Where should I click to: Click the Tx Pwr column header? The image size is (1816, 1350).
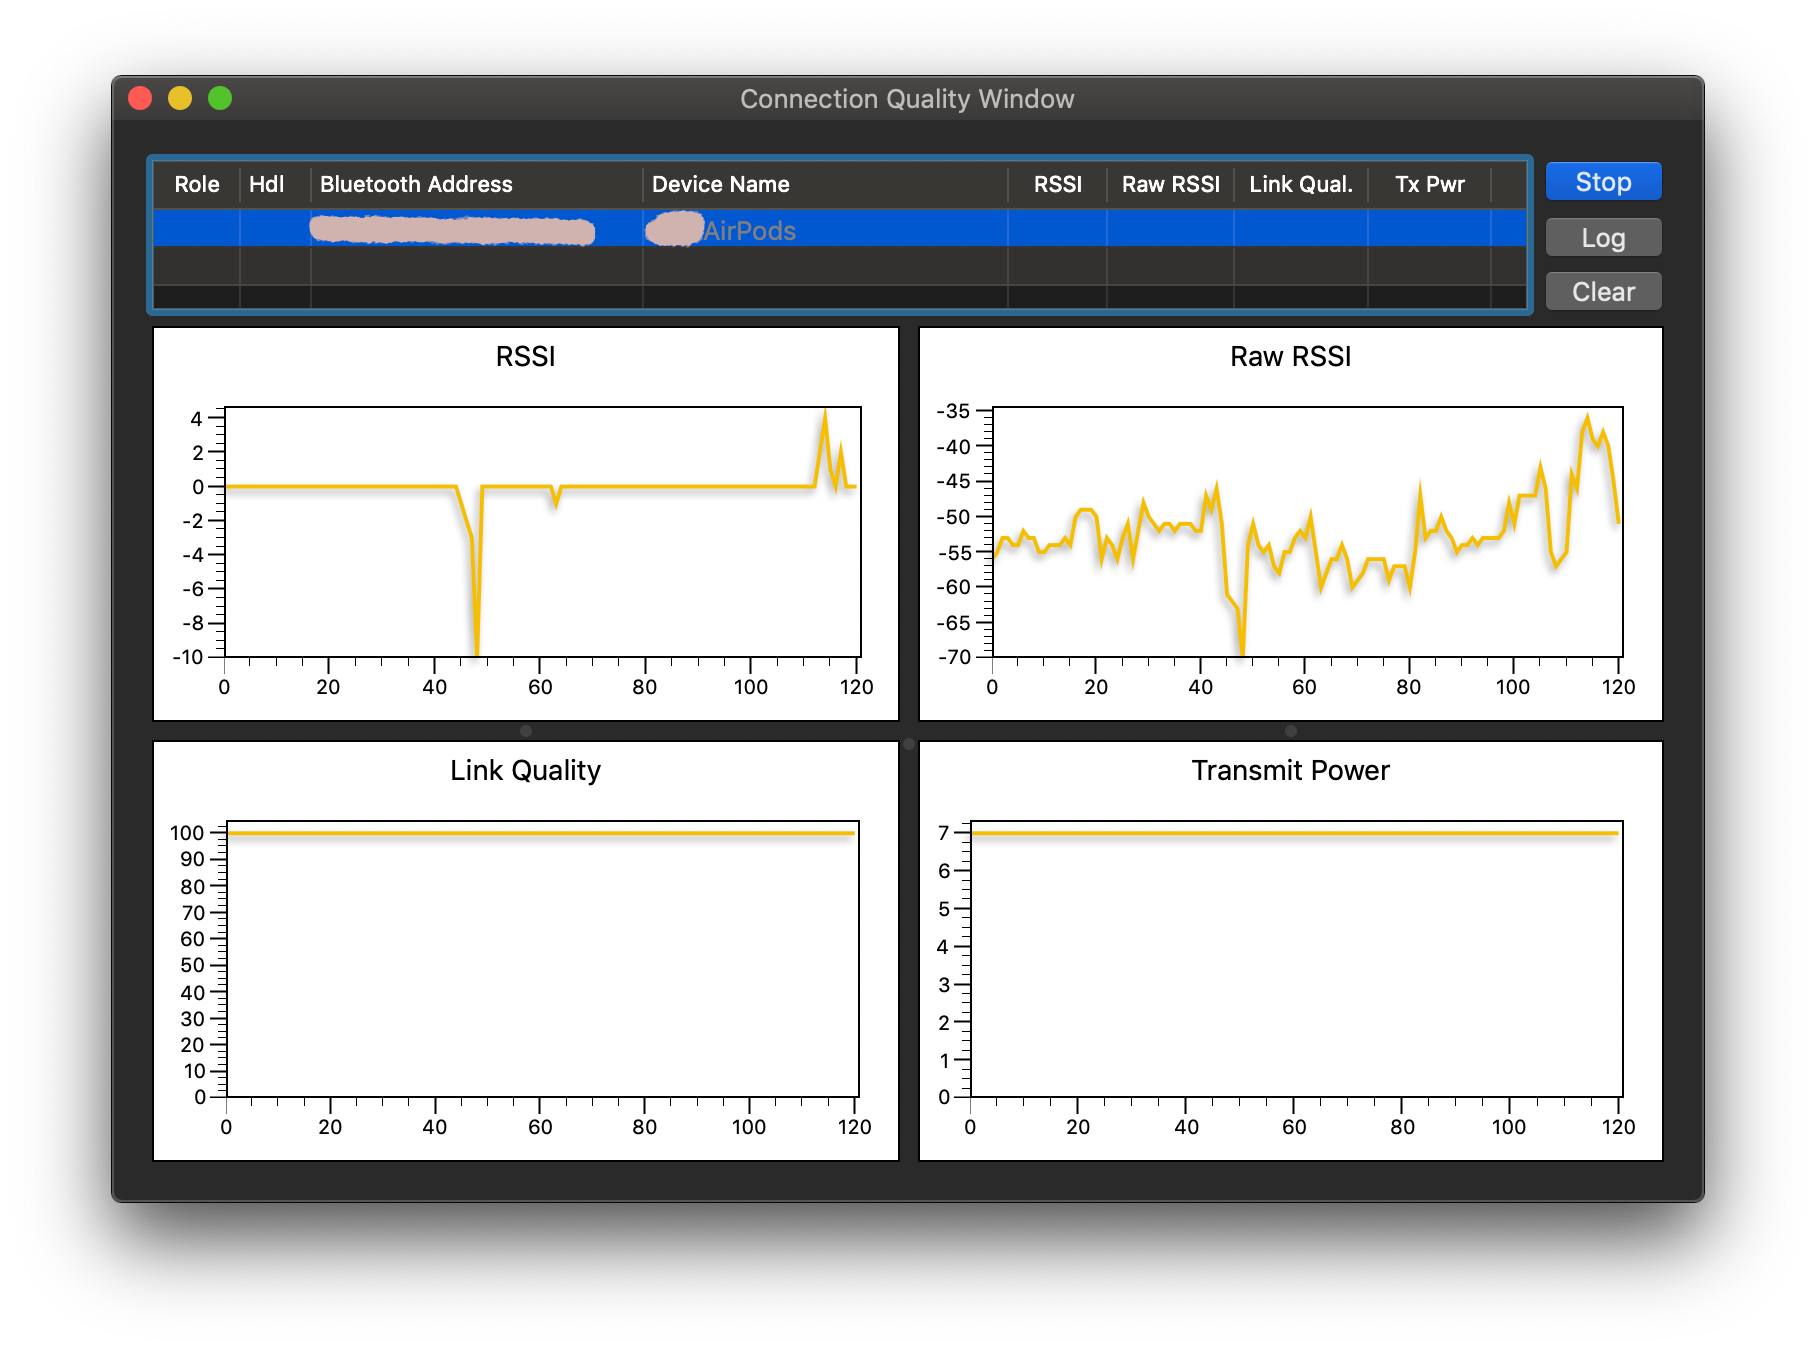1429,185
